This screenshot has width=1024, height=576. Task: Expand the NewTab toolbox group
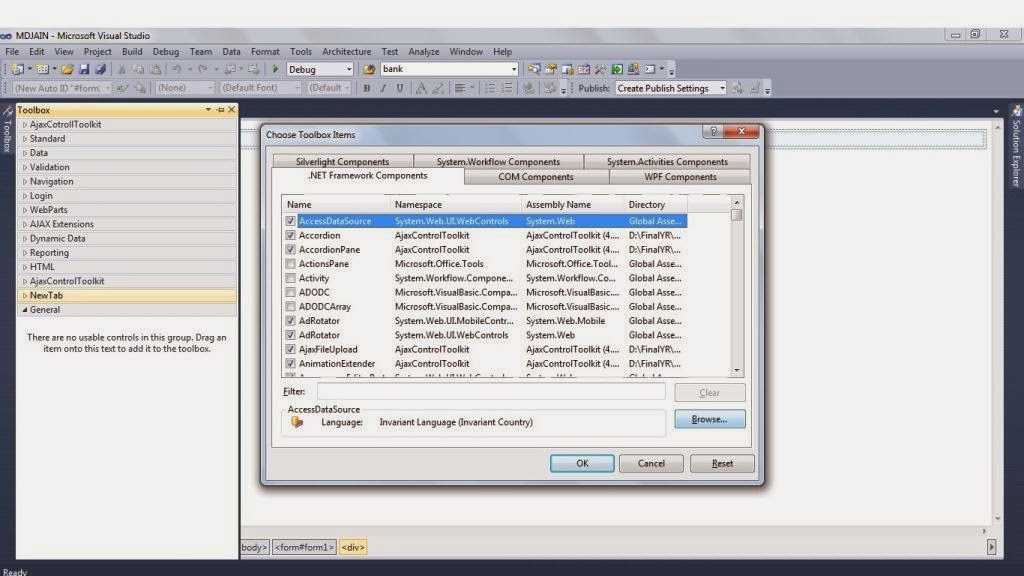(x=25, y=295)
